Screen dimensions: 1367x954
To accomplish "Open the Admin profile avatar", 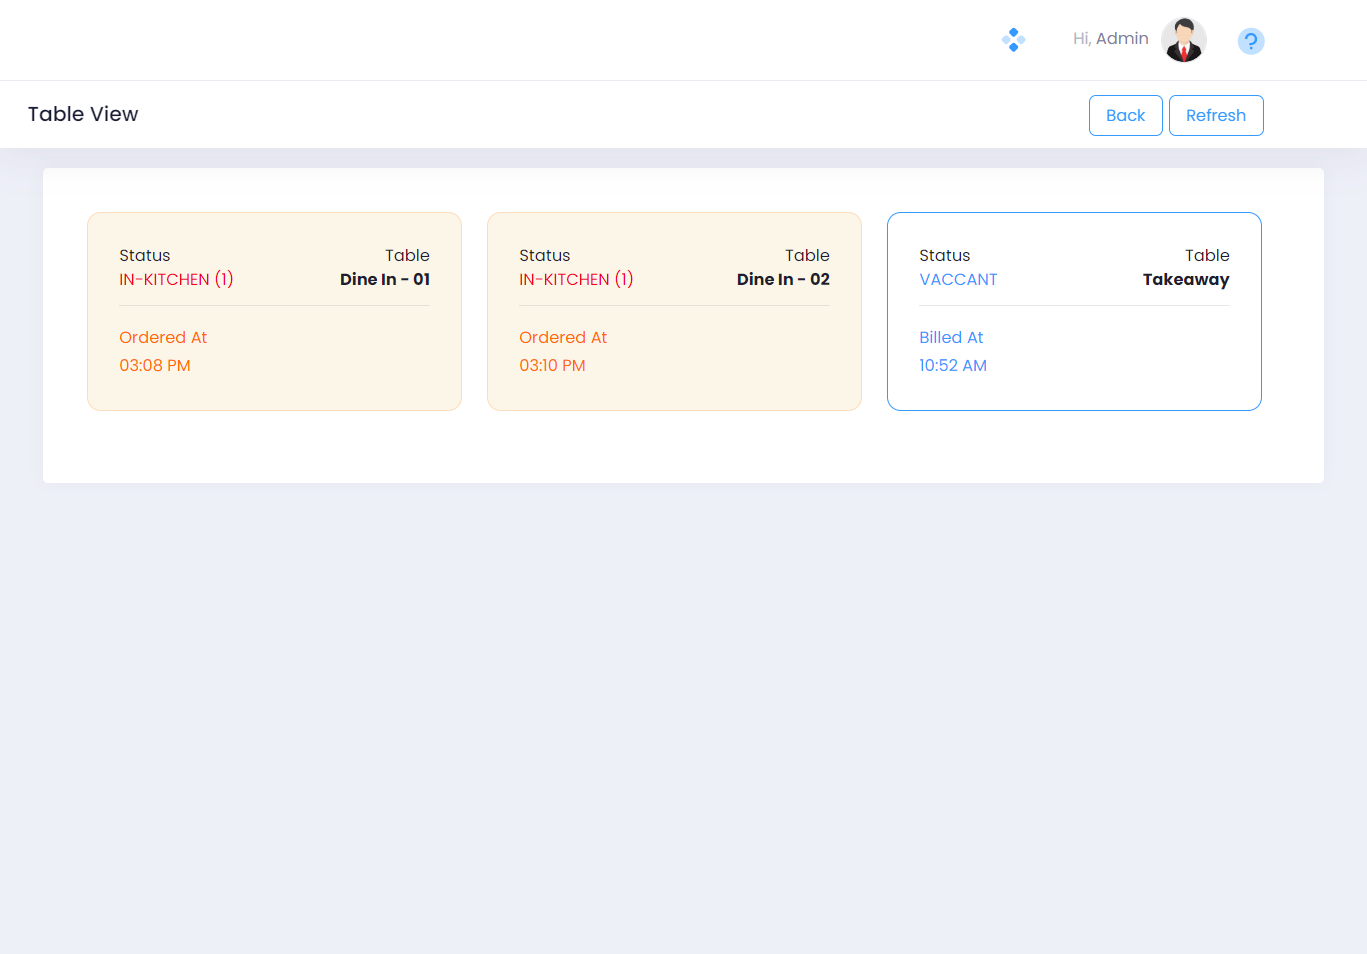I will pyautogui.click(x=1184, y=40).
